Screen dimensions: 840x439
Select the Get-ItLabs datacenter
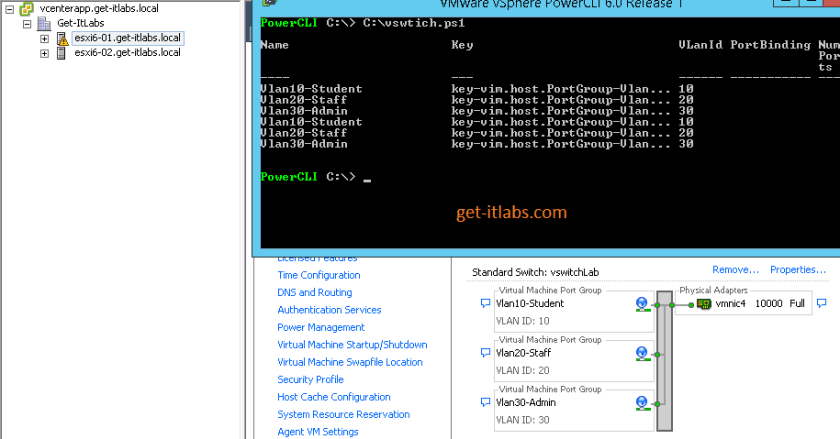(x=80, y=23)
